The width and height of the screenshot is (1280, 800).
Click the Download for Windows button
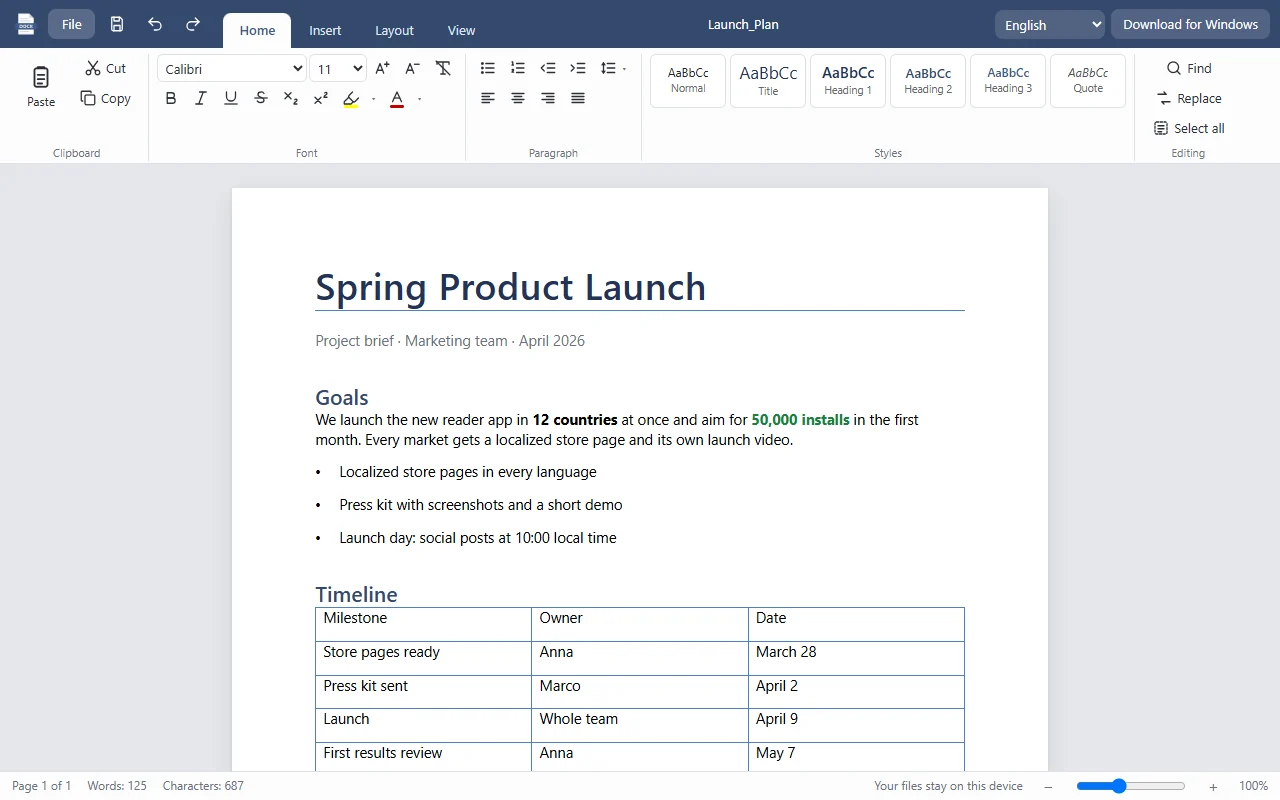tap(1190, 24)
